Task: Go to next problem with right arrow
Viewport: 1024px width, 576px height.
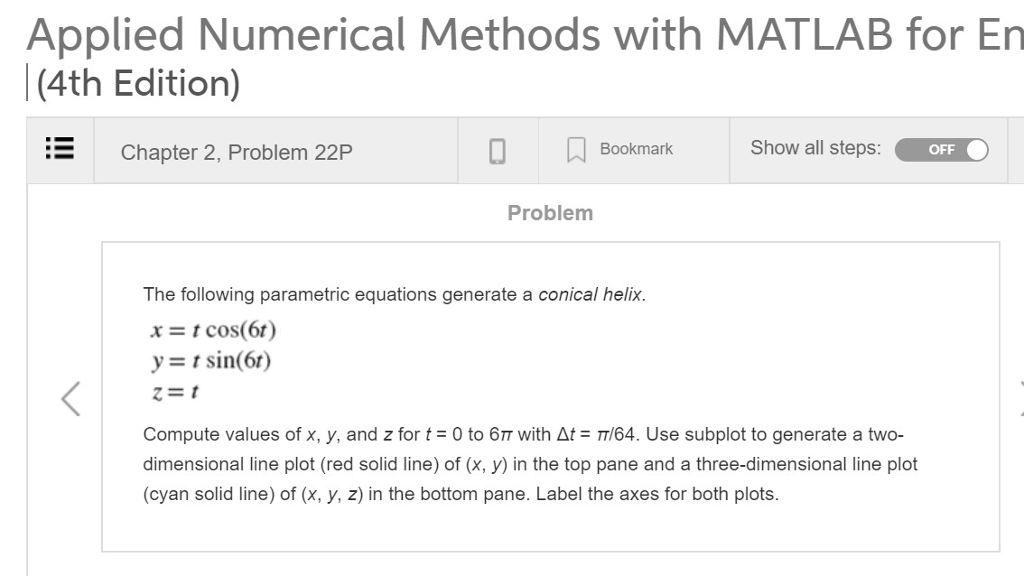Action: pos(1019,397)
